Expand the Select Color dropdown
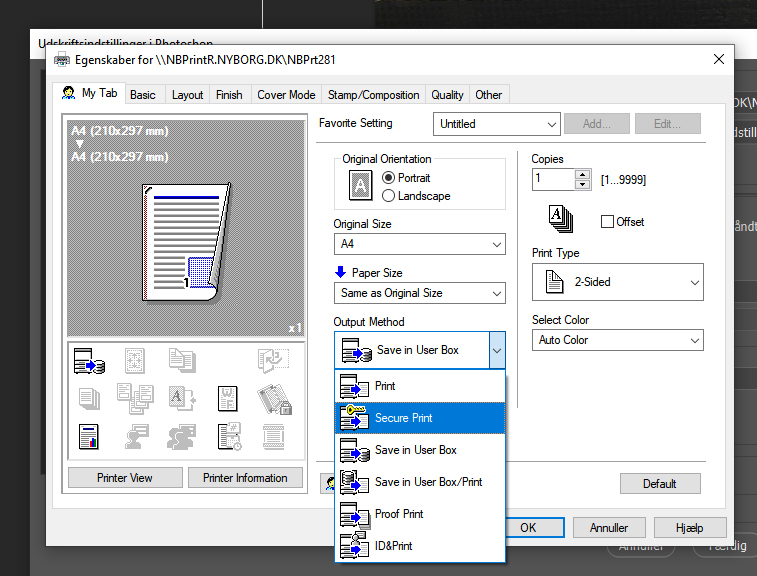 [617, 340]
